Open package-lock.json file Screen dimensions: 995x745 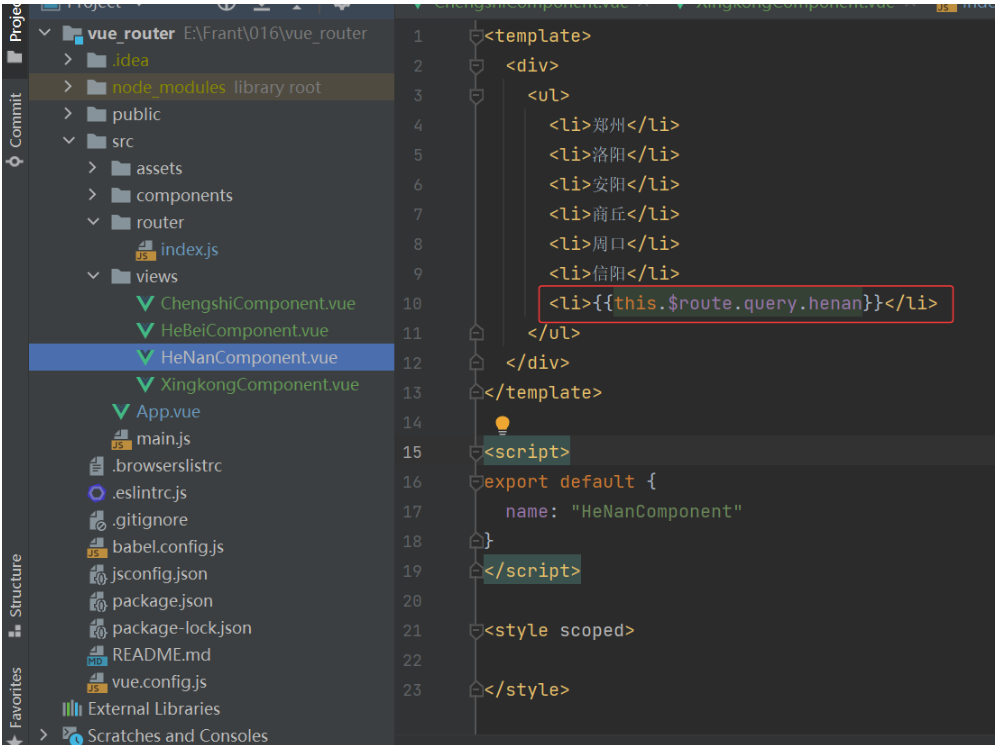pos(181,628)
